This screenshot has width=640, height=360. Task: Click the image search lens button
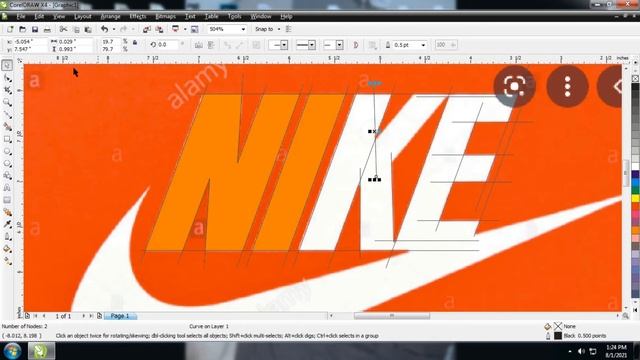tap(514, 86)
